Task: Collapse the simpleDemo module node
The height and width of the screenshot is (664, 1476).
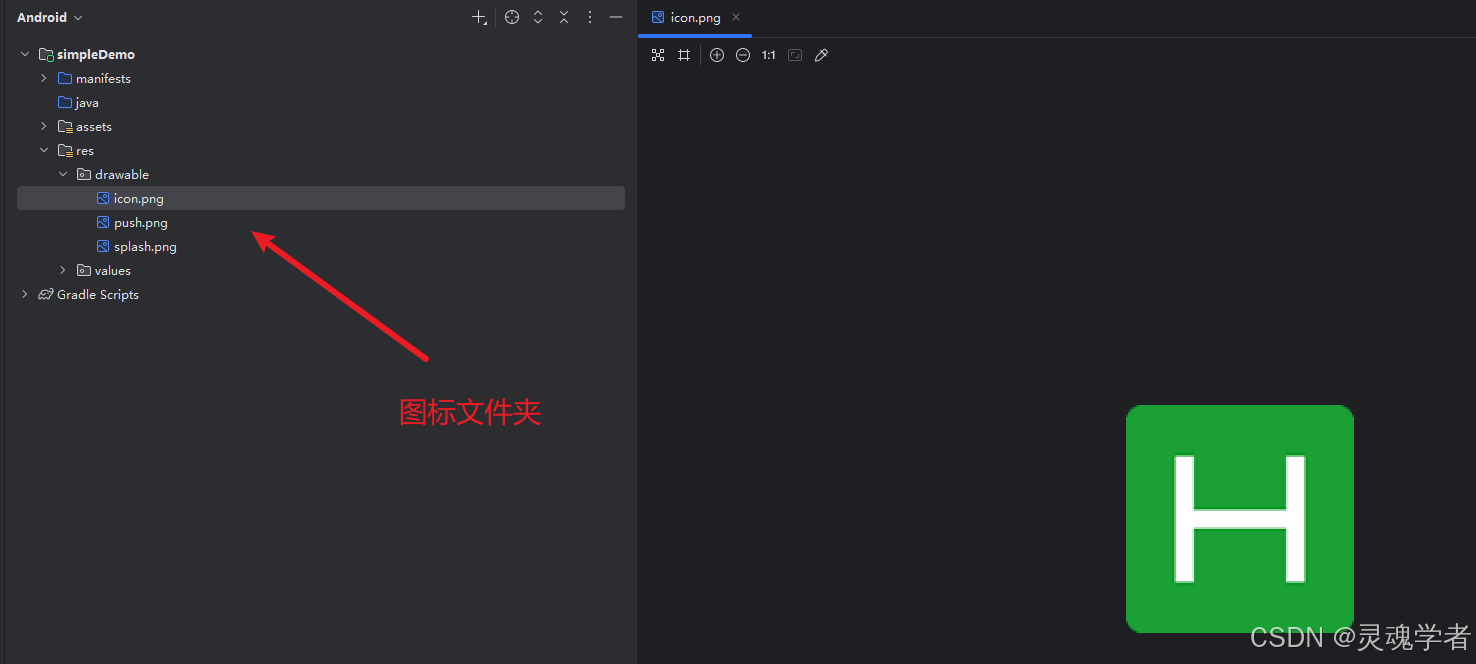Action: 25,54
